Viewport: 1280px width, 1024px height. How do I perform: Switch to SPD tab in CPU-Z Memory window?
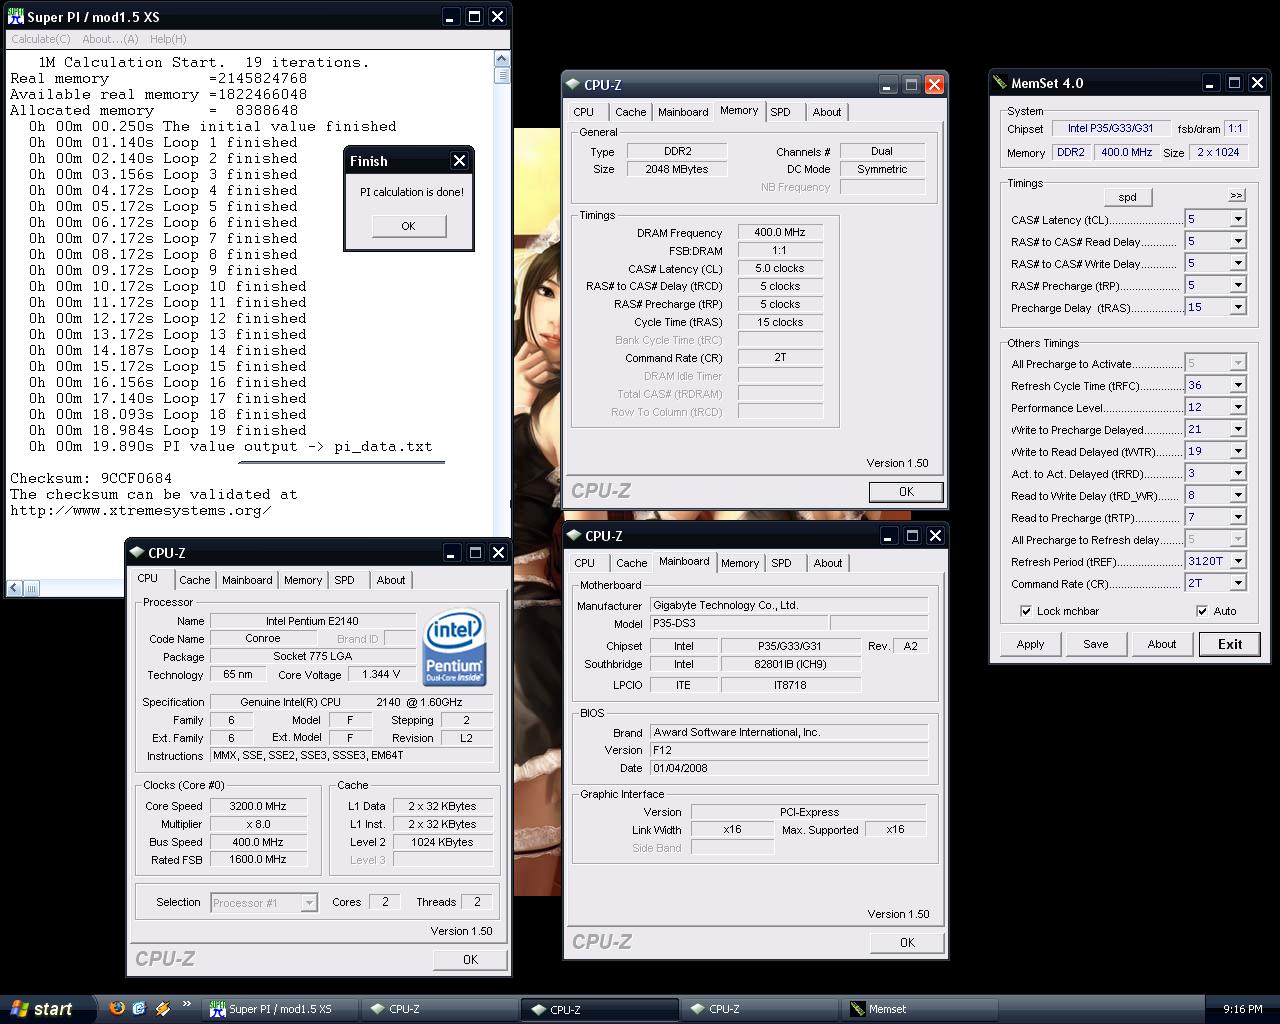[781, 112]
